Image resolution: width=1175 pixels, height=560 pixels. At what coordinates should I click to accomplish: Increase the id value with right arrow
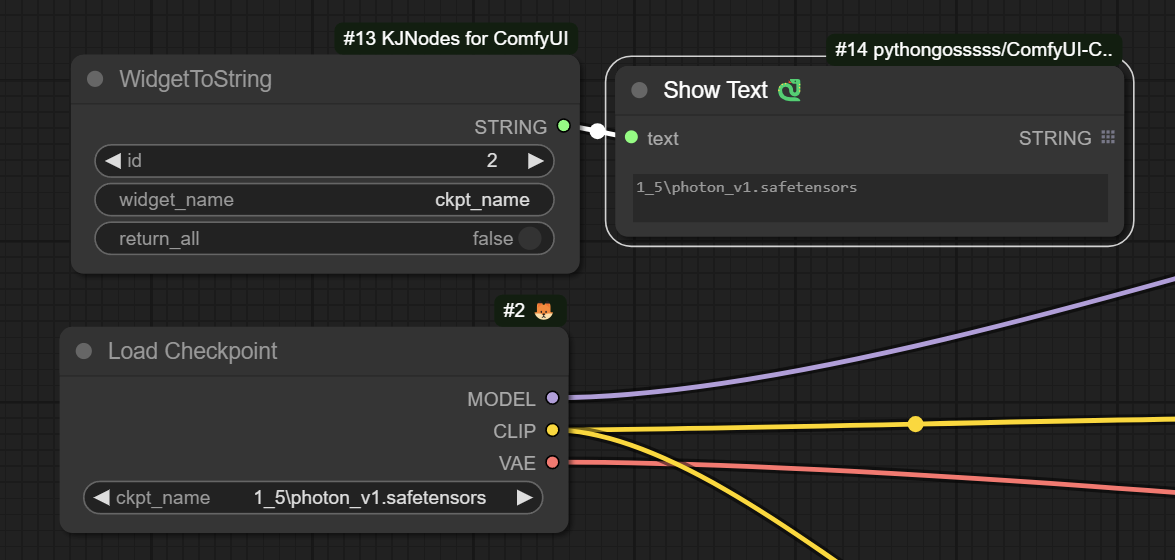(536, 161)
